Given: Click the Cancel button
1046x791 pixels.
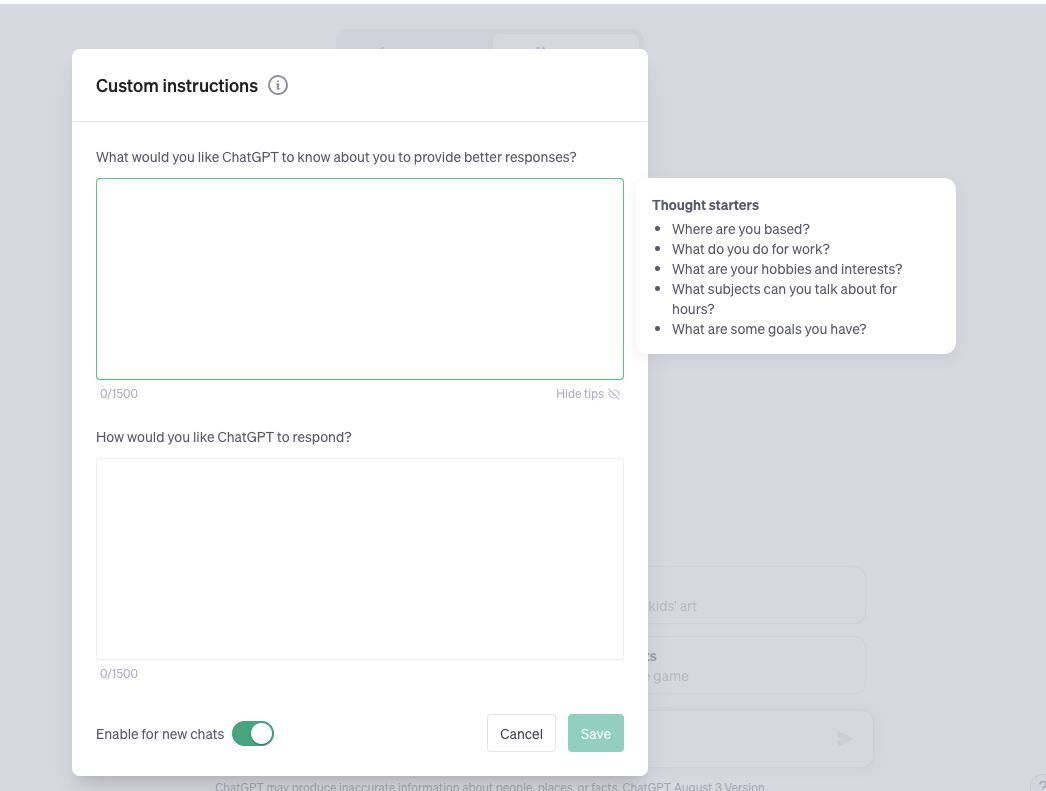Looking at the screenshot, I should tap(521, 734).
